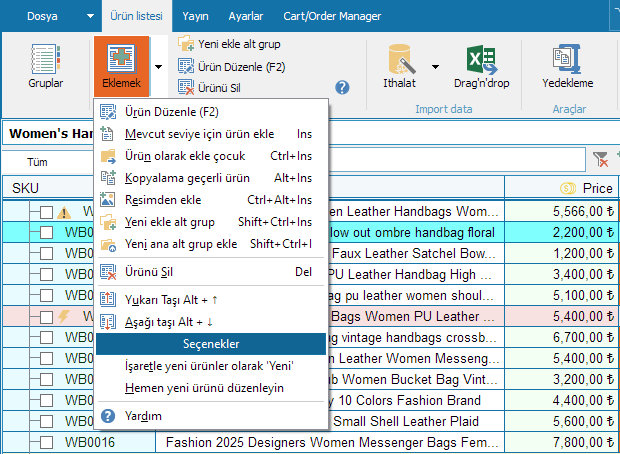The image size is (620, 454).
Task: Click the price 3,200,00 ₺ cell
Action: pyautogui.click(x=561, y=379)
